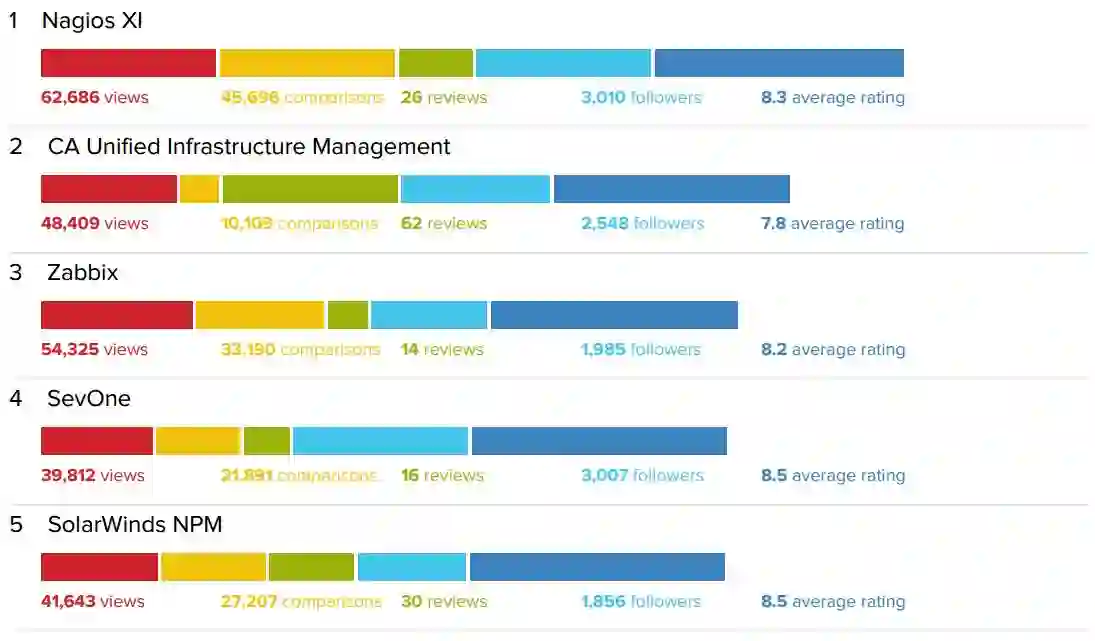Click the 54,325 views count for Zabbix
1095x641 pixels.
click(x=94, y=350)
